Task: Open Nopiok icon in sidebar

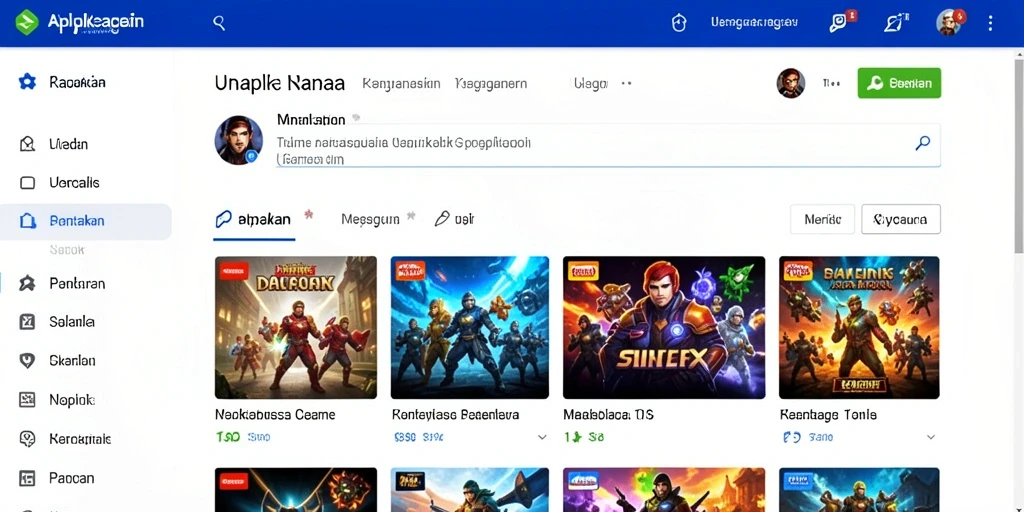Action: point(27,400)
